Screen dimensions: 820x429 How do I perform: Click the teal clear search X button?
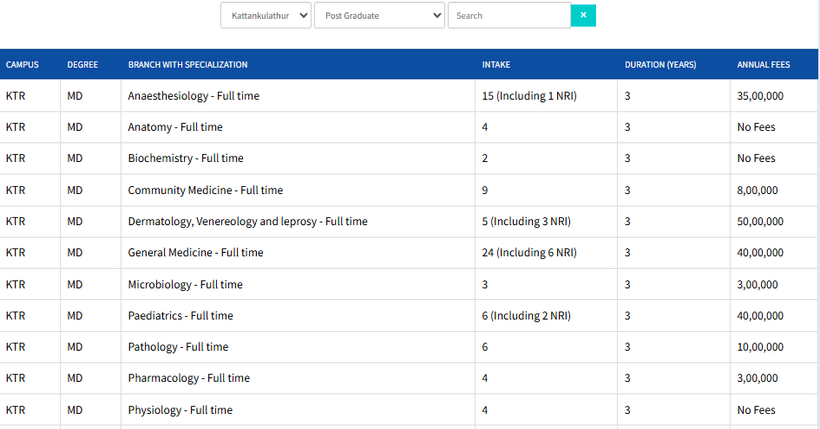[x=583, y=15]
